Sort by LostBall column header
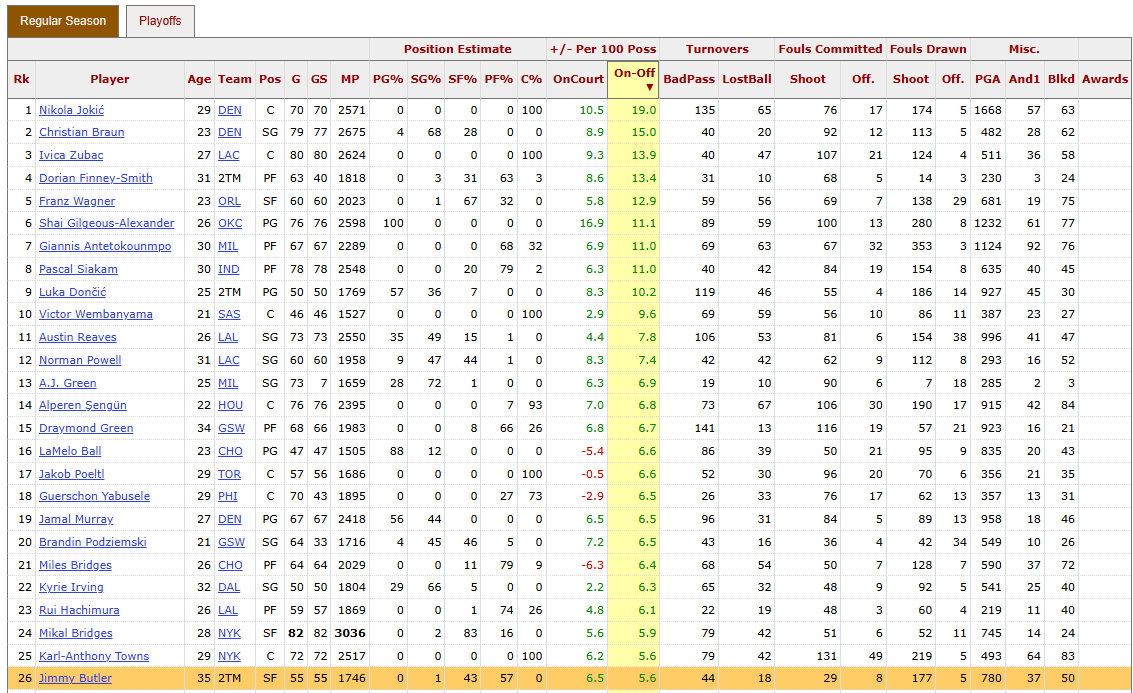The height and width of the screenshot is (693, 1133). [746, 79]
